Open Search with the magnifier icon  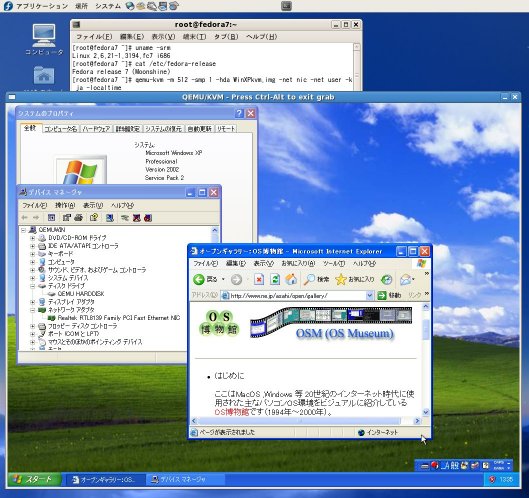[309, 279]
